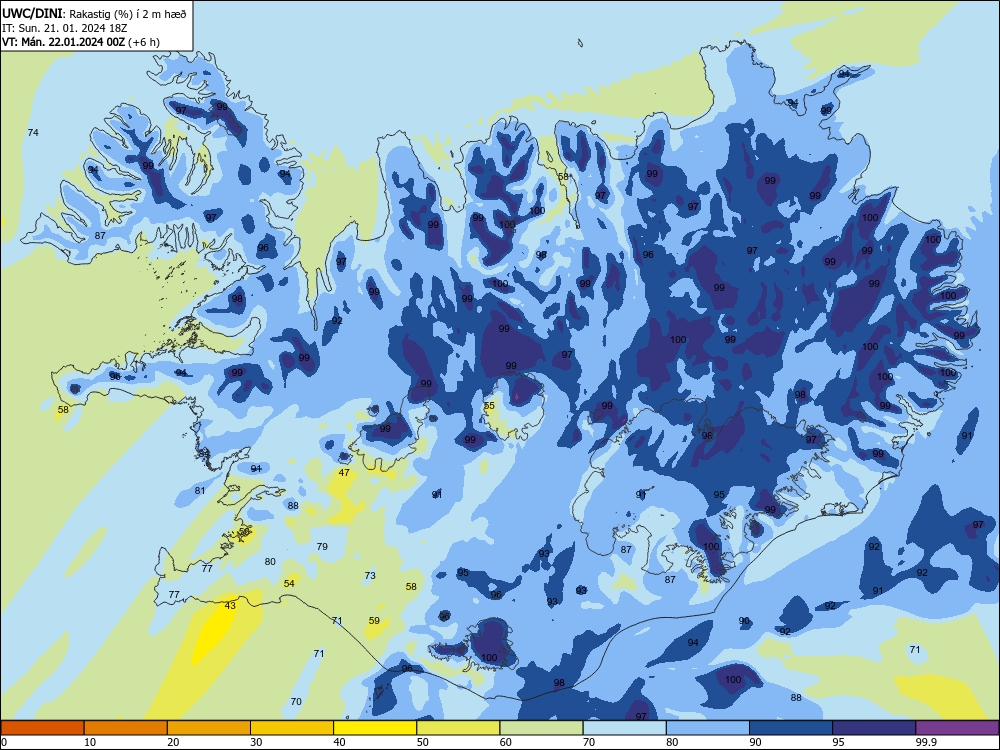Click the map humidity value '59'

click(x=374, y=621)
